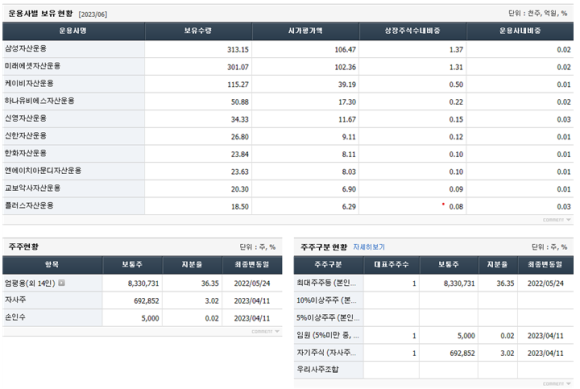Click the 상장주식수내비중 column header
Image resolution: width=580 pixels, height=389 pixels.
413,31
